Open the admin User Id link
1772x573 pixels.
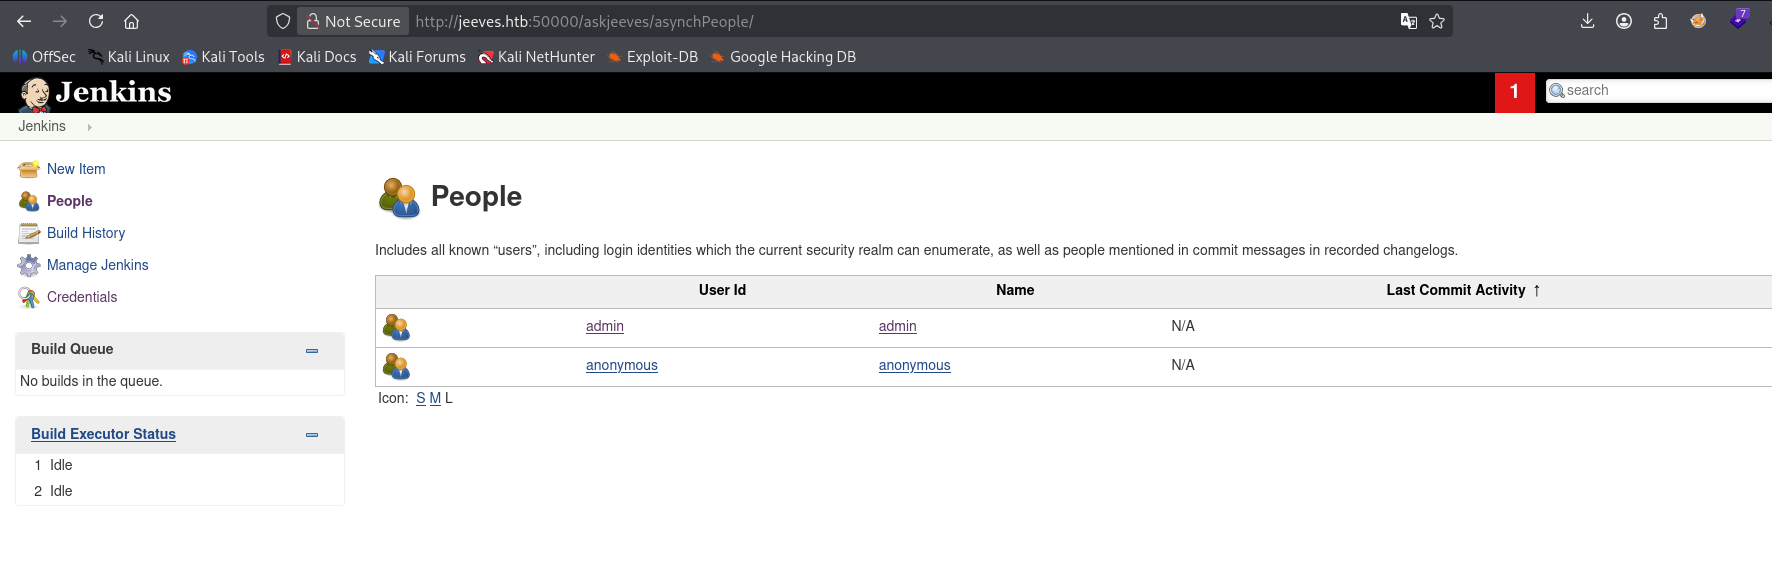click(605, 326)
